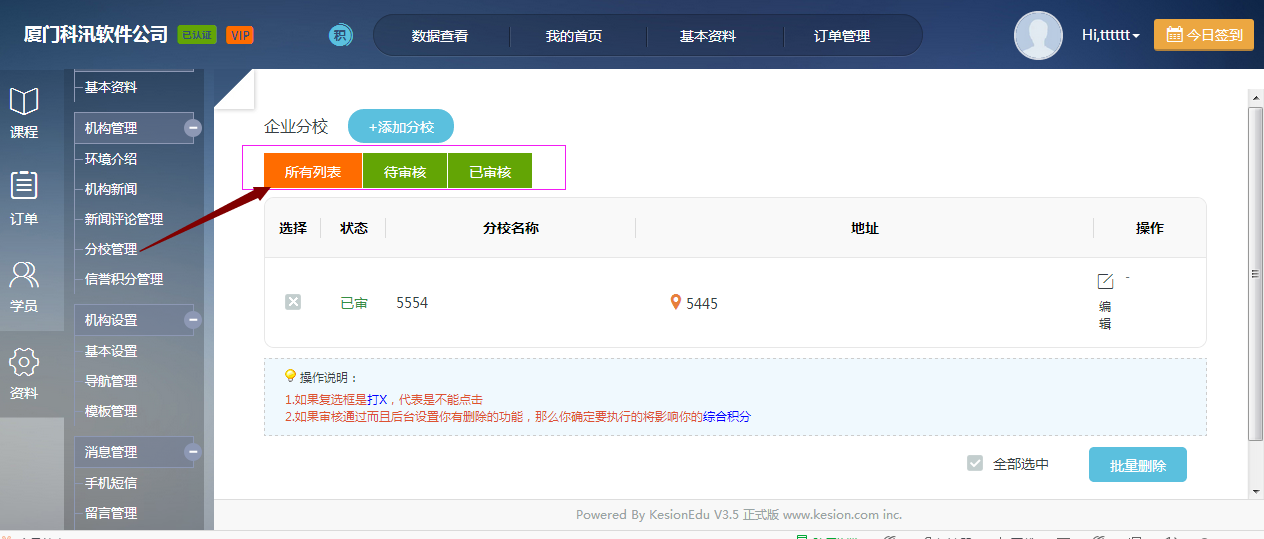Switch to the 已审核 tab
1264x539 pixels.
click(490, 171)
